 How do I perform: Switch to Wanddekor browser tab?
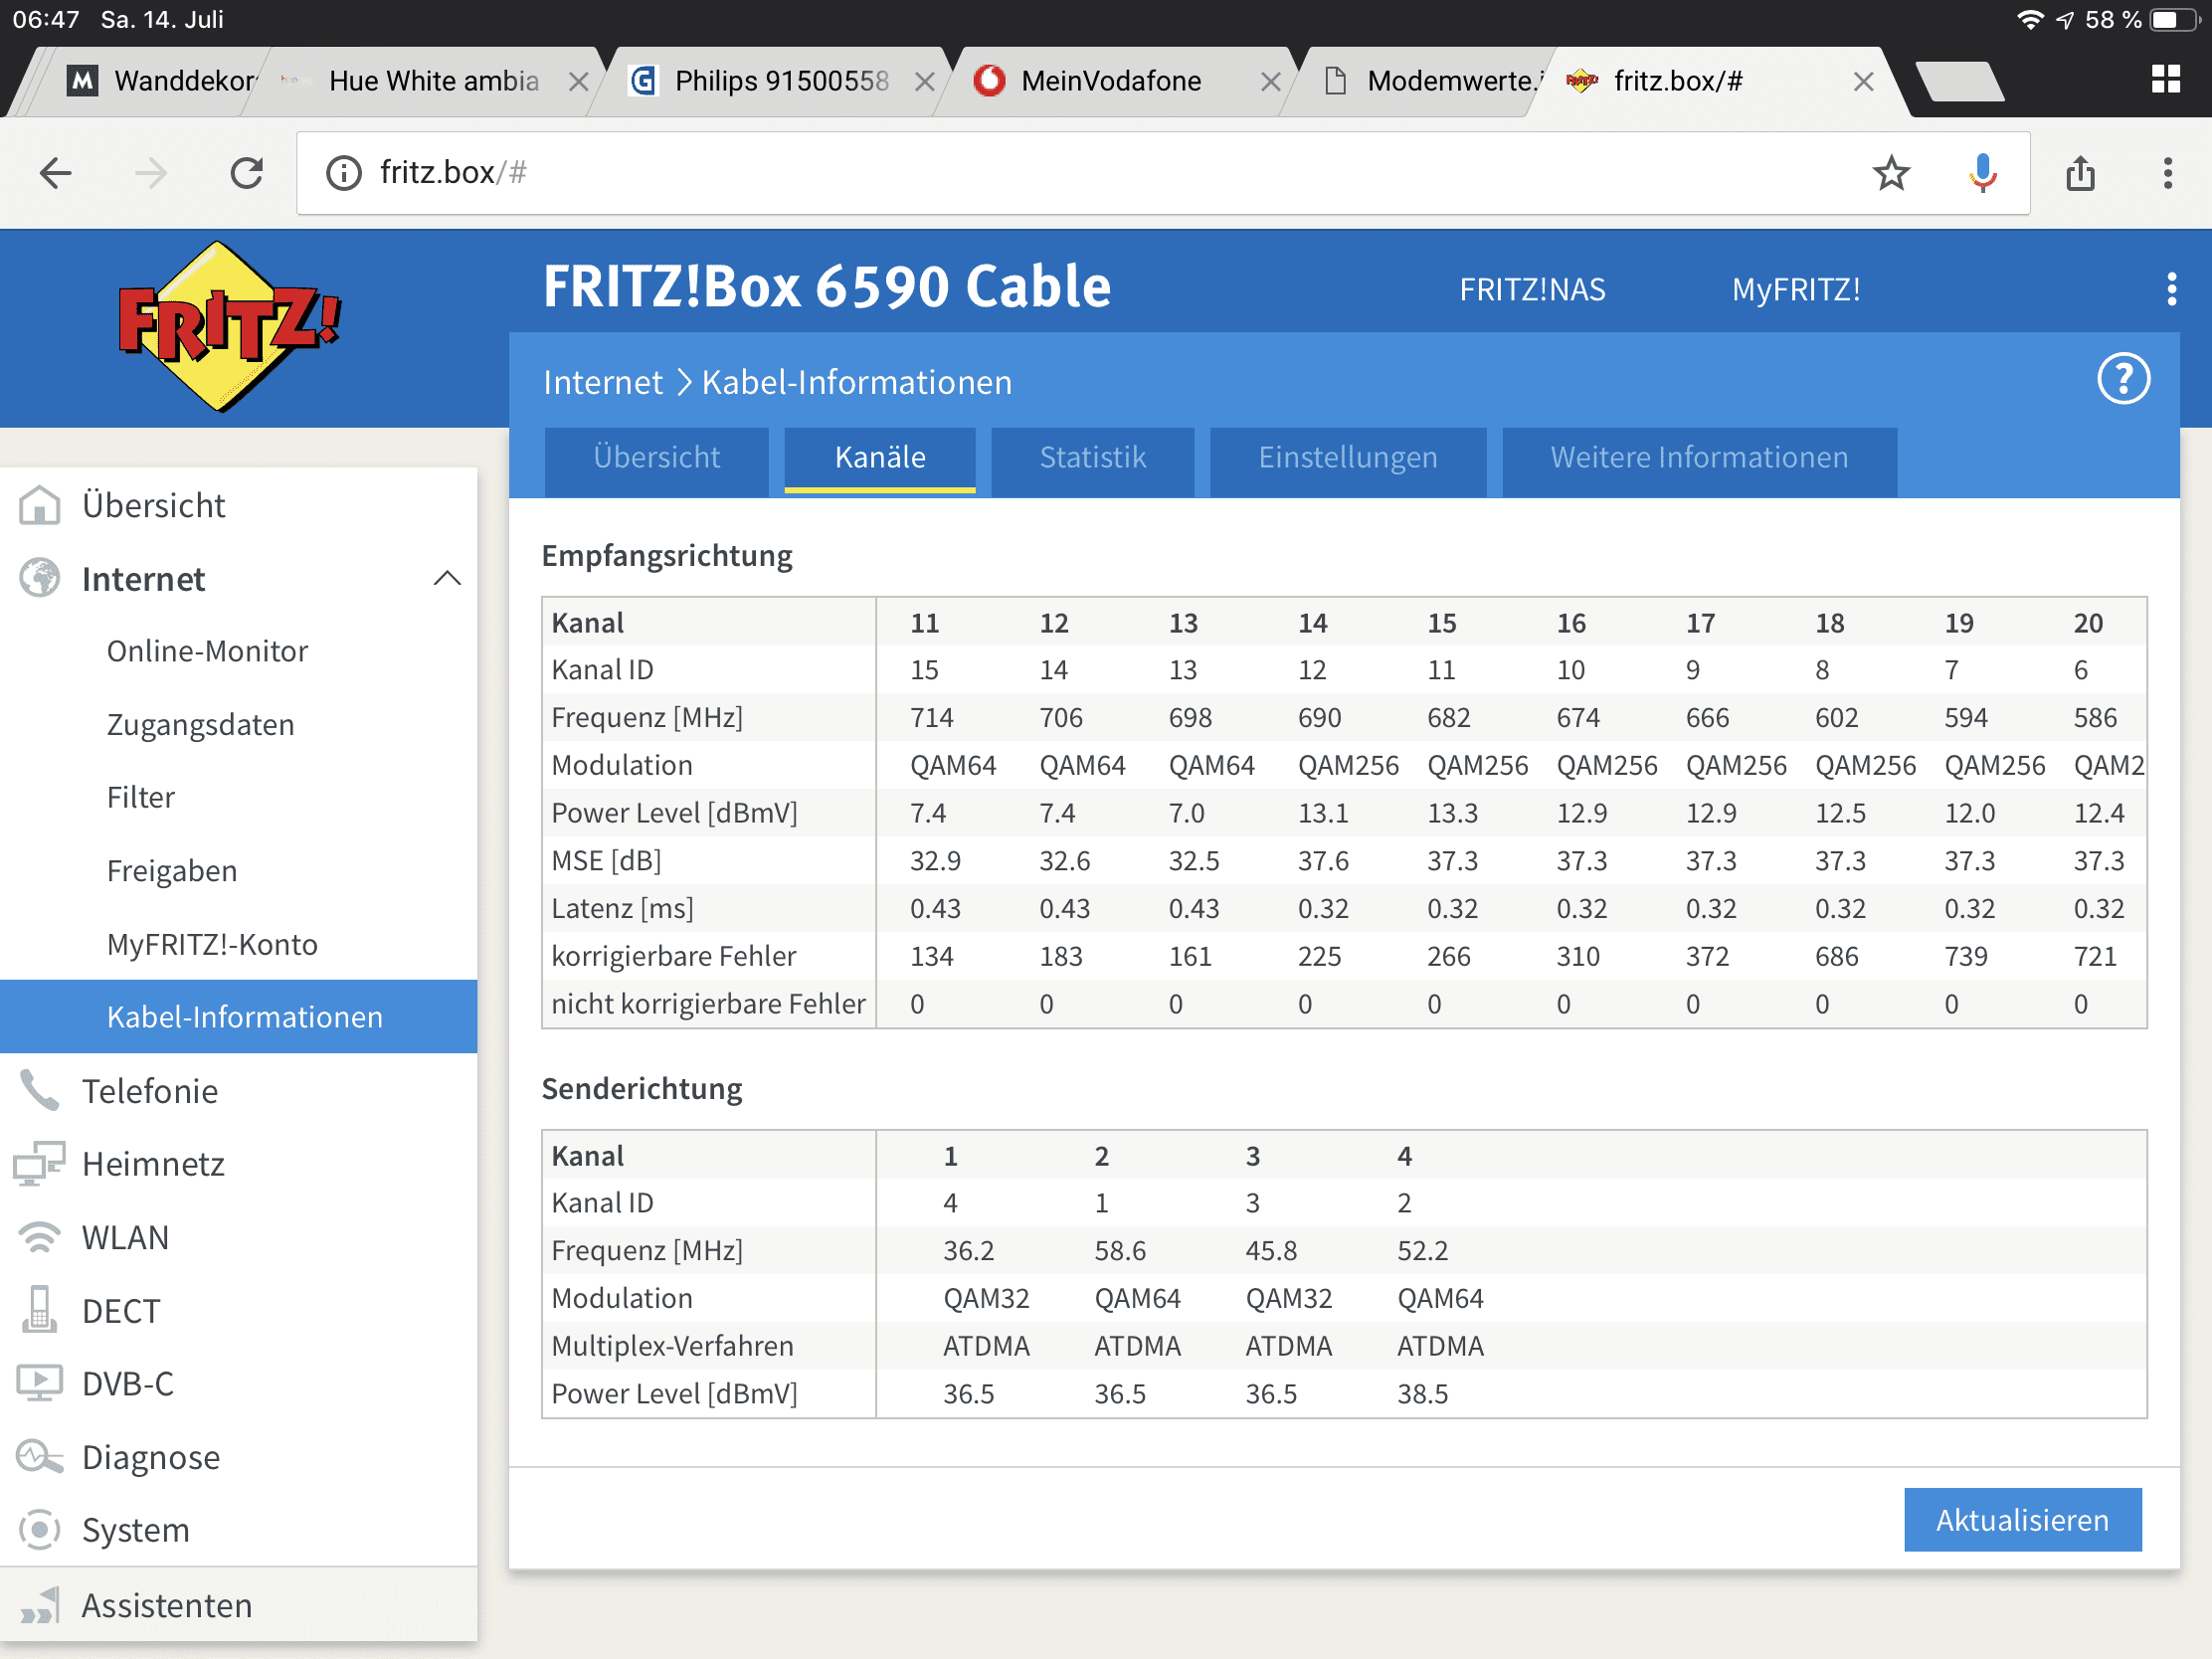click(x=160, y=81)
